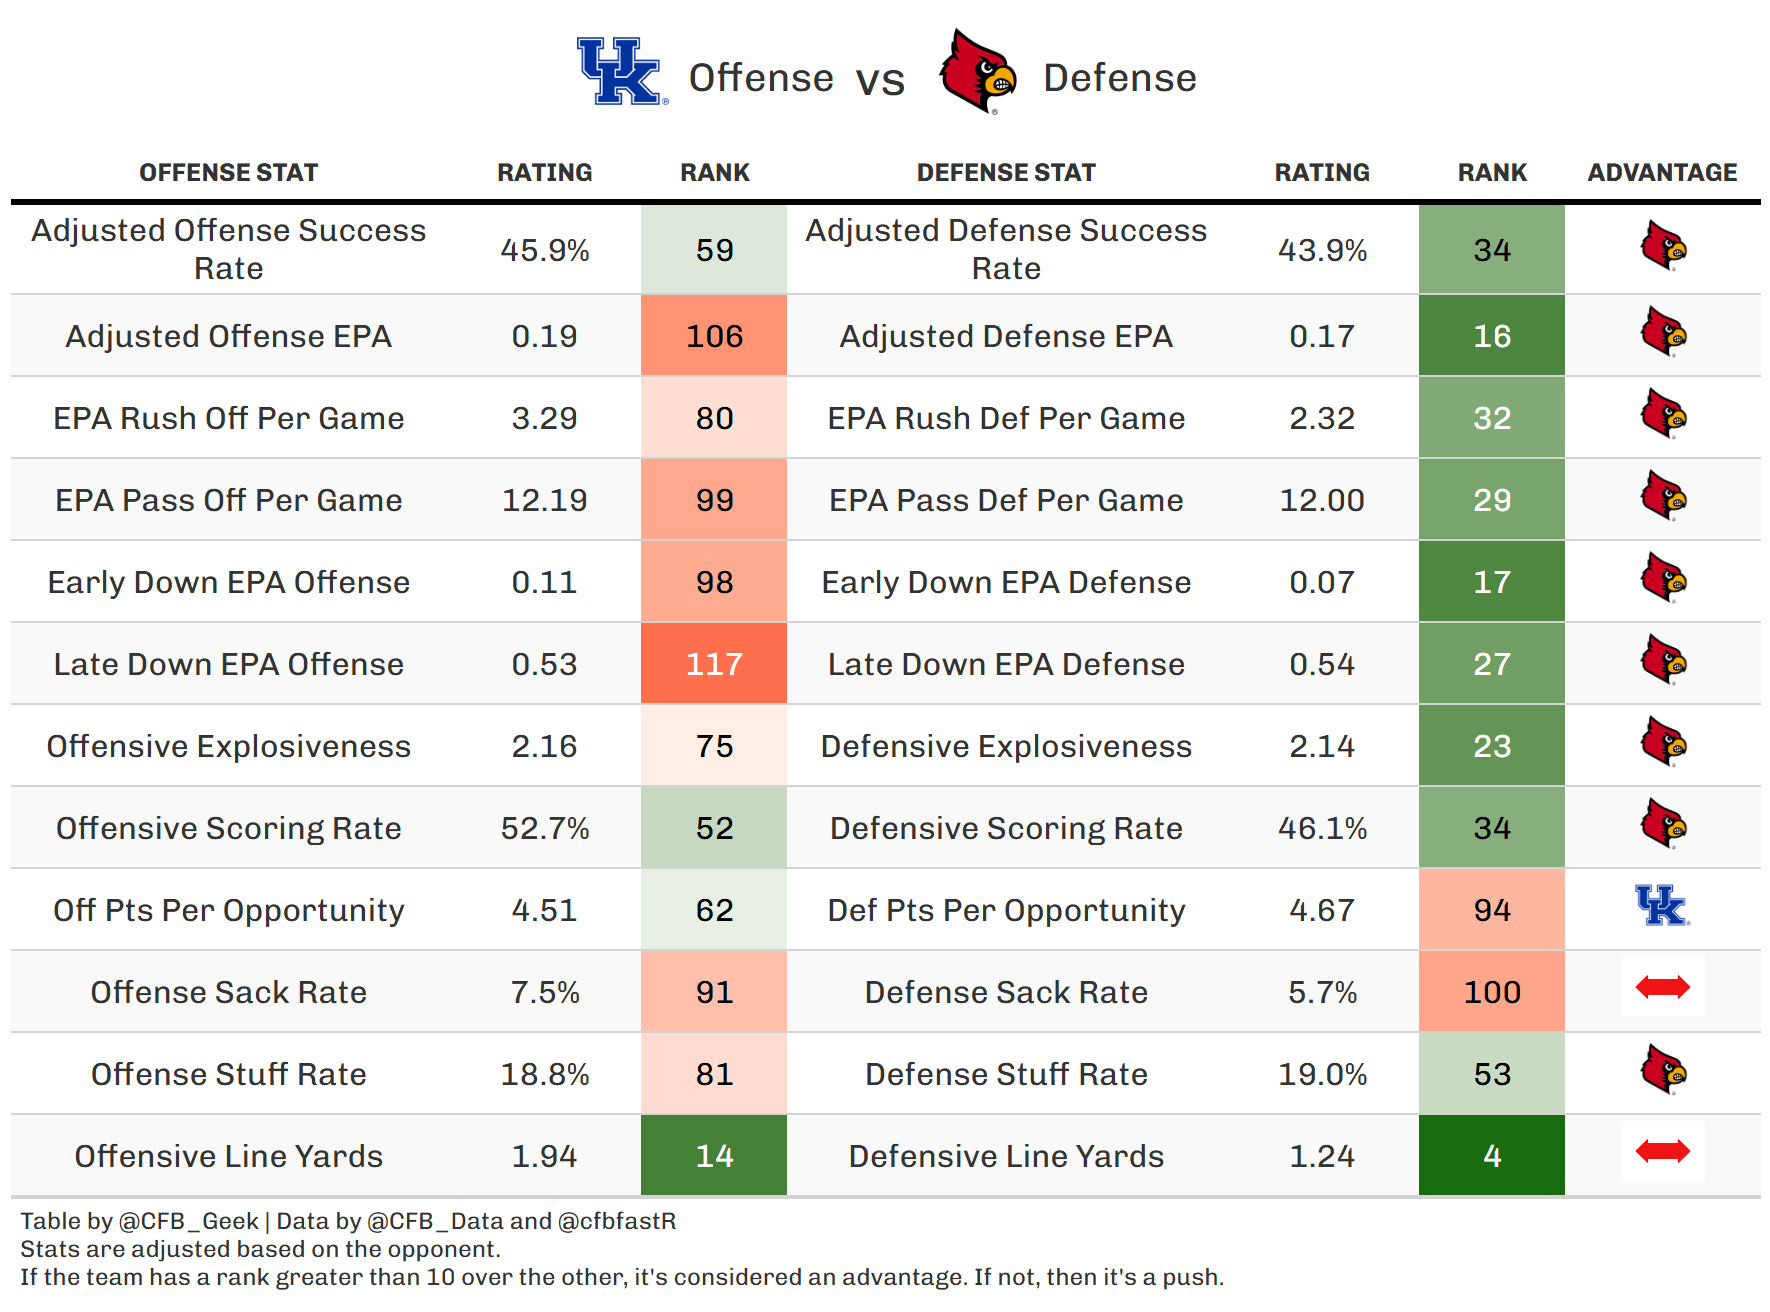The image size is (1770, 1312).
Task: Click the @CFB_Geek credit in the footer
Action: coord(188,1221)
